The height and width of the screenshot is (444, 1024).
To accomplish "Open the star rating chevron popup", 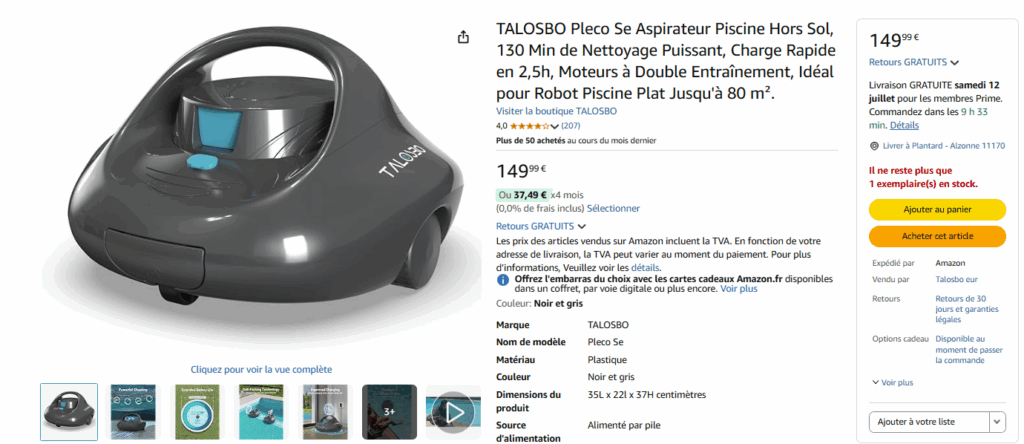I will click(555, 126).
